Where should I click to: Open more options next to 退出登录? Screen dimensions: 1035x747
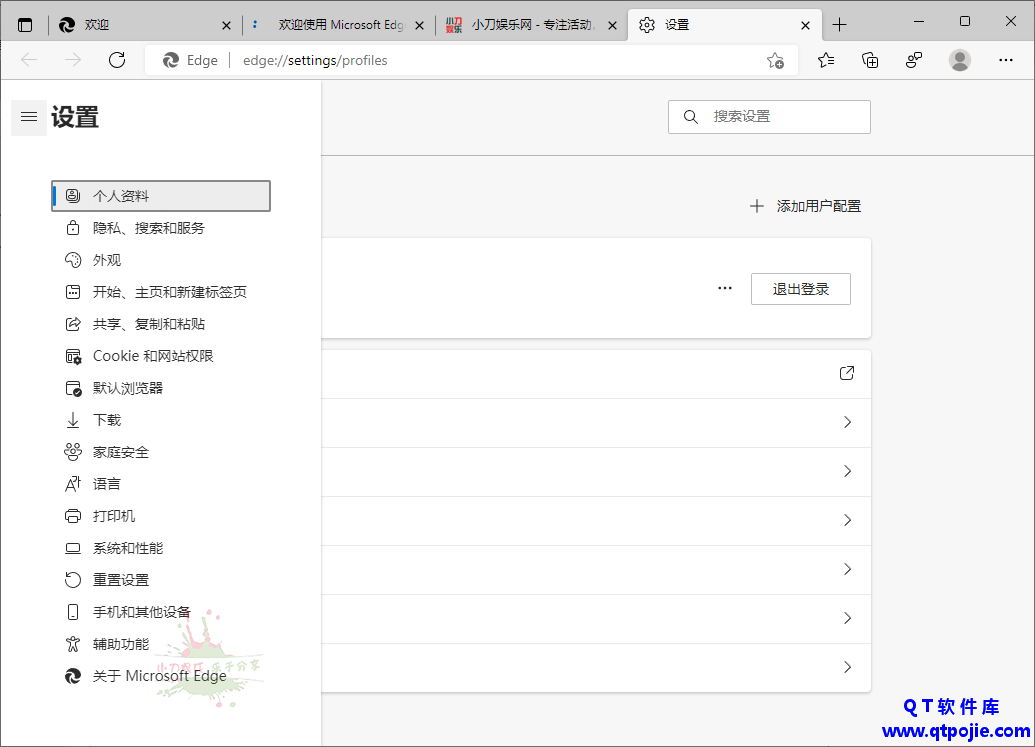click(725, 289)
